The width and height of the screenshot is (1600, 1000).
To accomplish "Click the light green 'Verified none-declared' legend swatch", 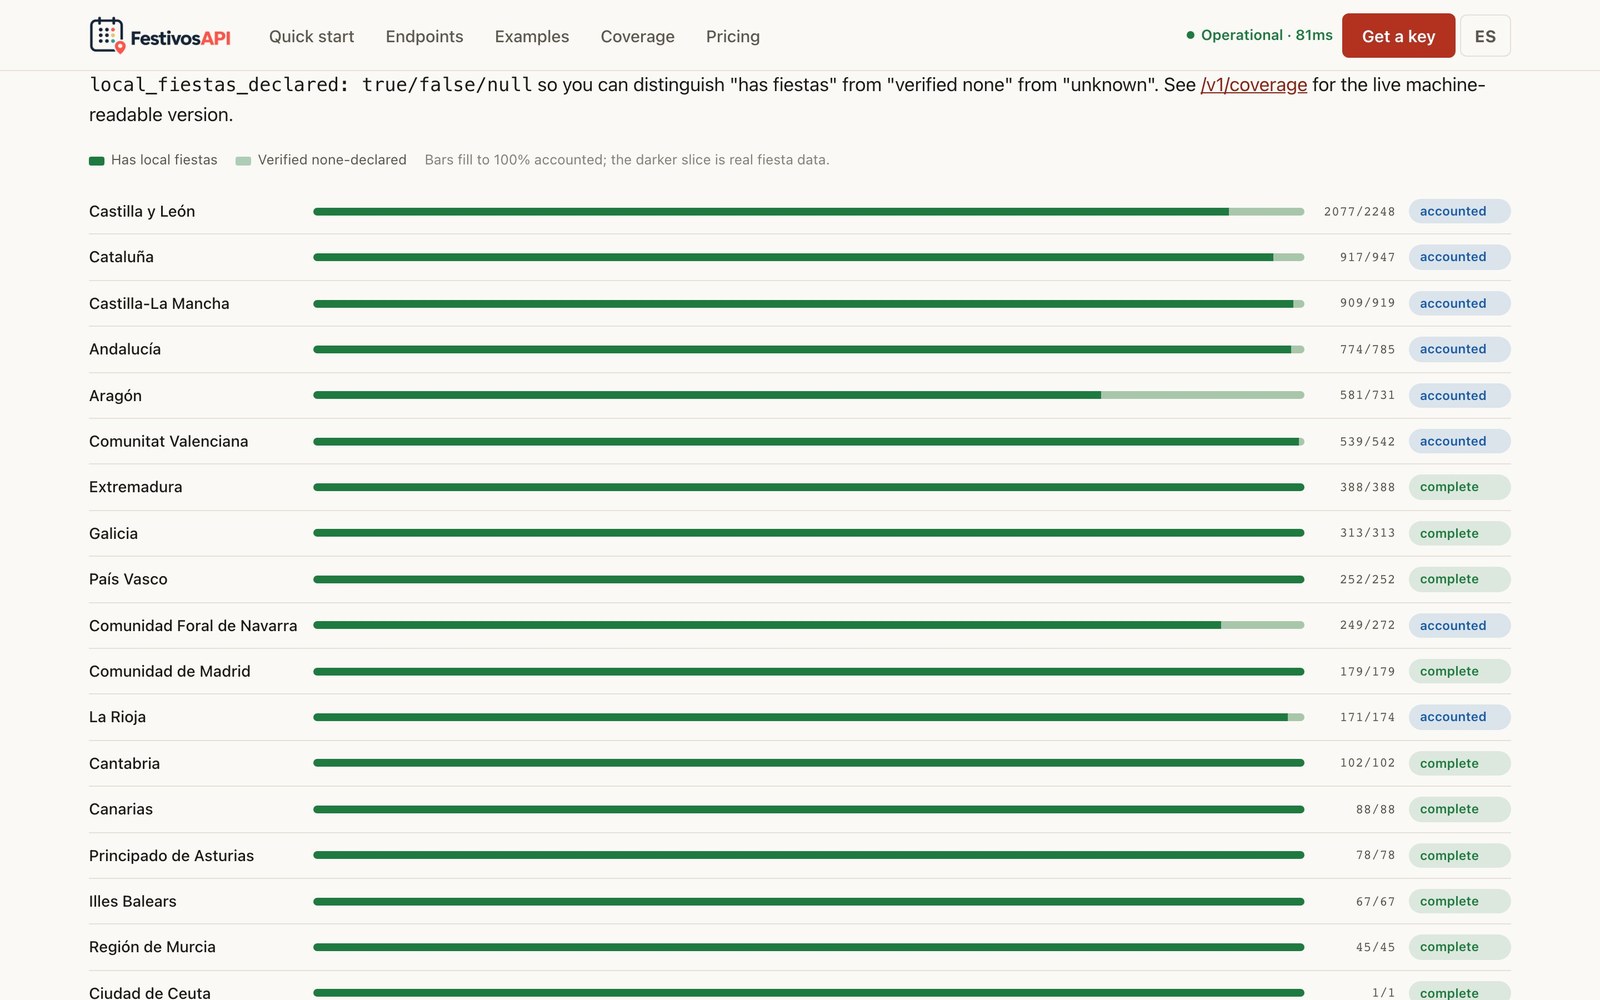I will (x=243, y=160).
